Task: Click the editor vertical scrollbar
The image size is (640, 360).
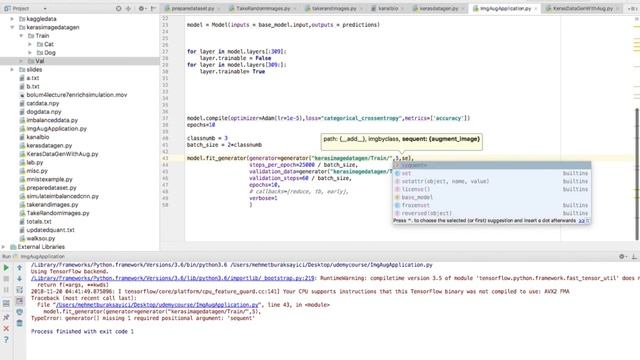Action: click(637, 174)
